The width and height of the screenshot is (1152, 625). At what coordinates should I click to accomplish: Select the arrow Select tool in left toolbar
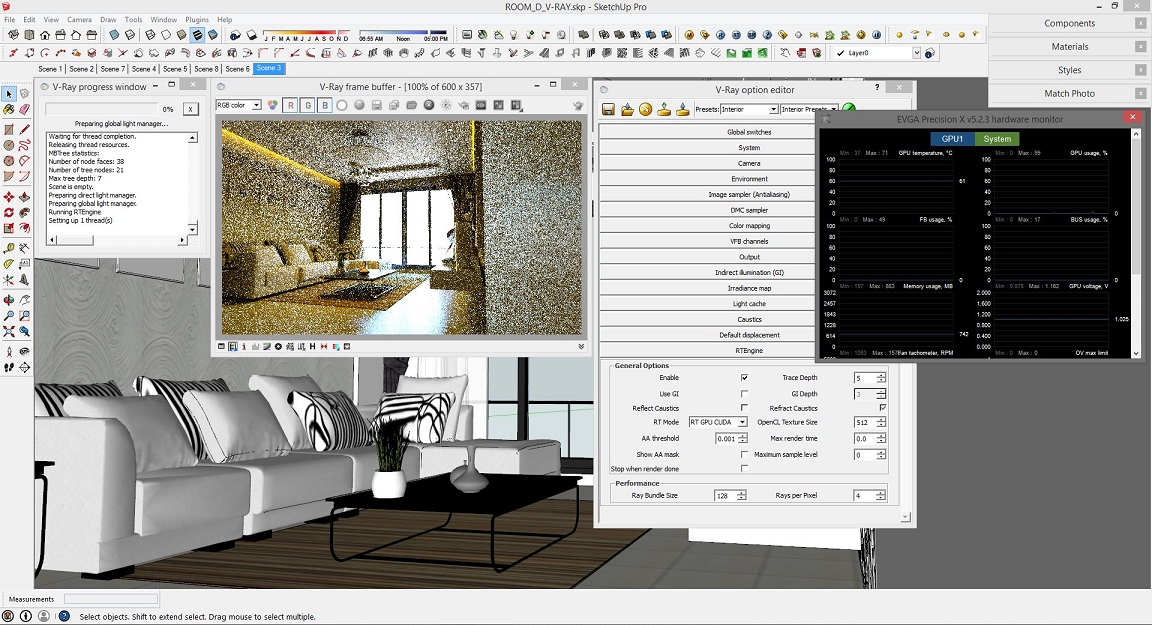9,94
